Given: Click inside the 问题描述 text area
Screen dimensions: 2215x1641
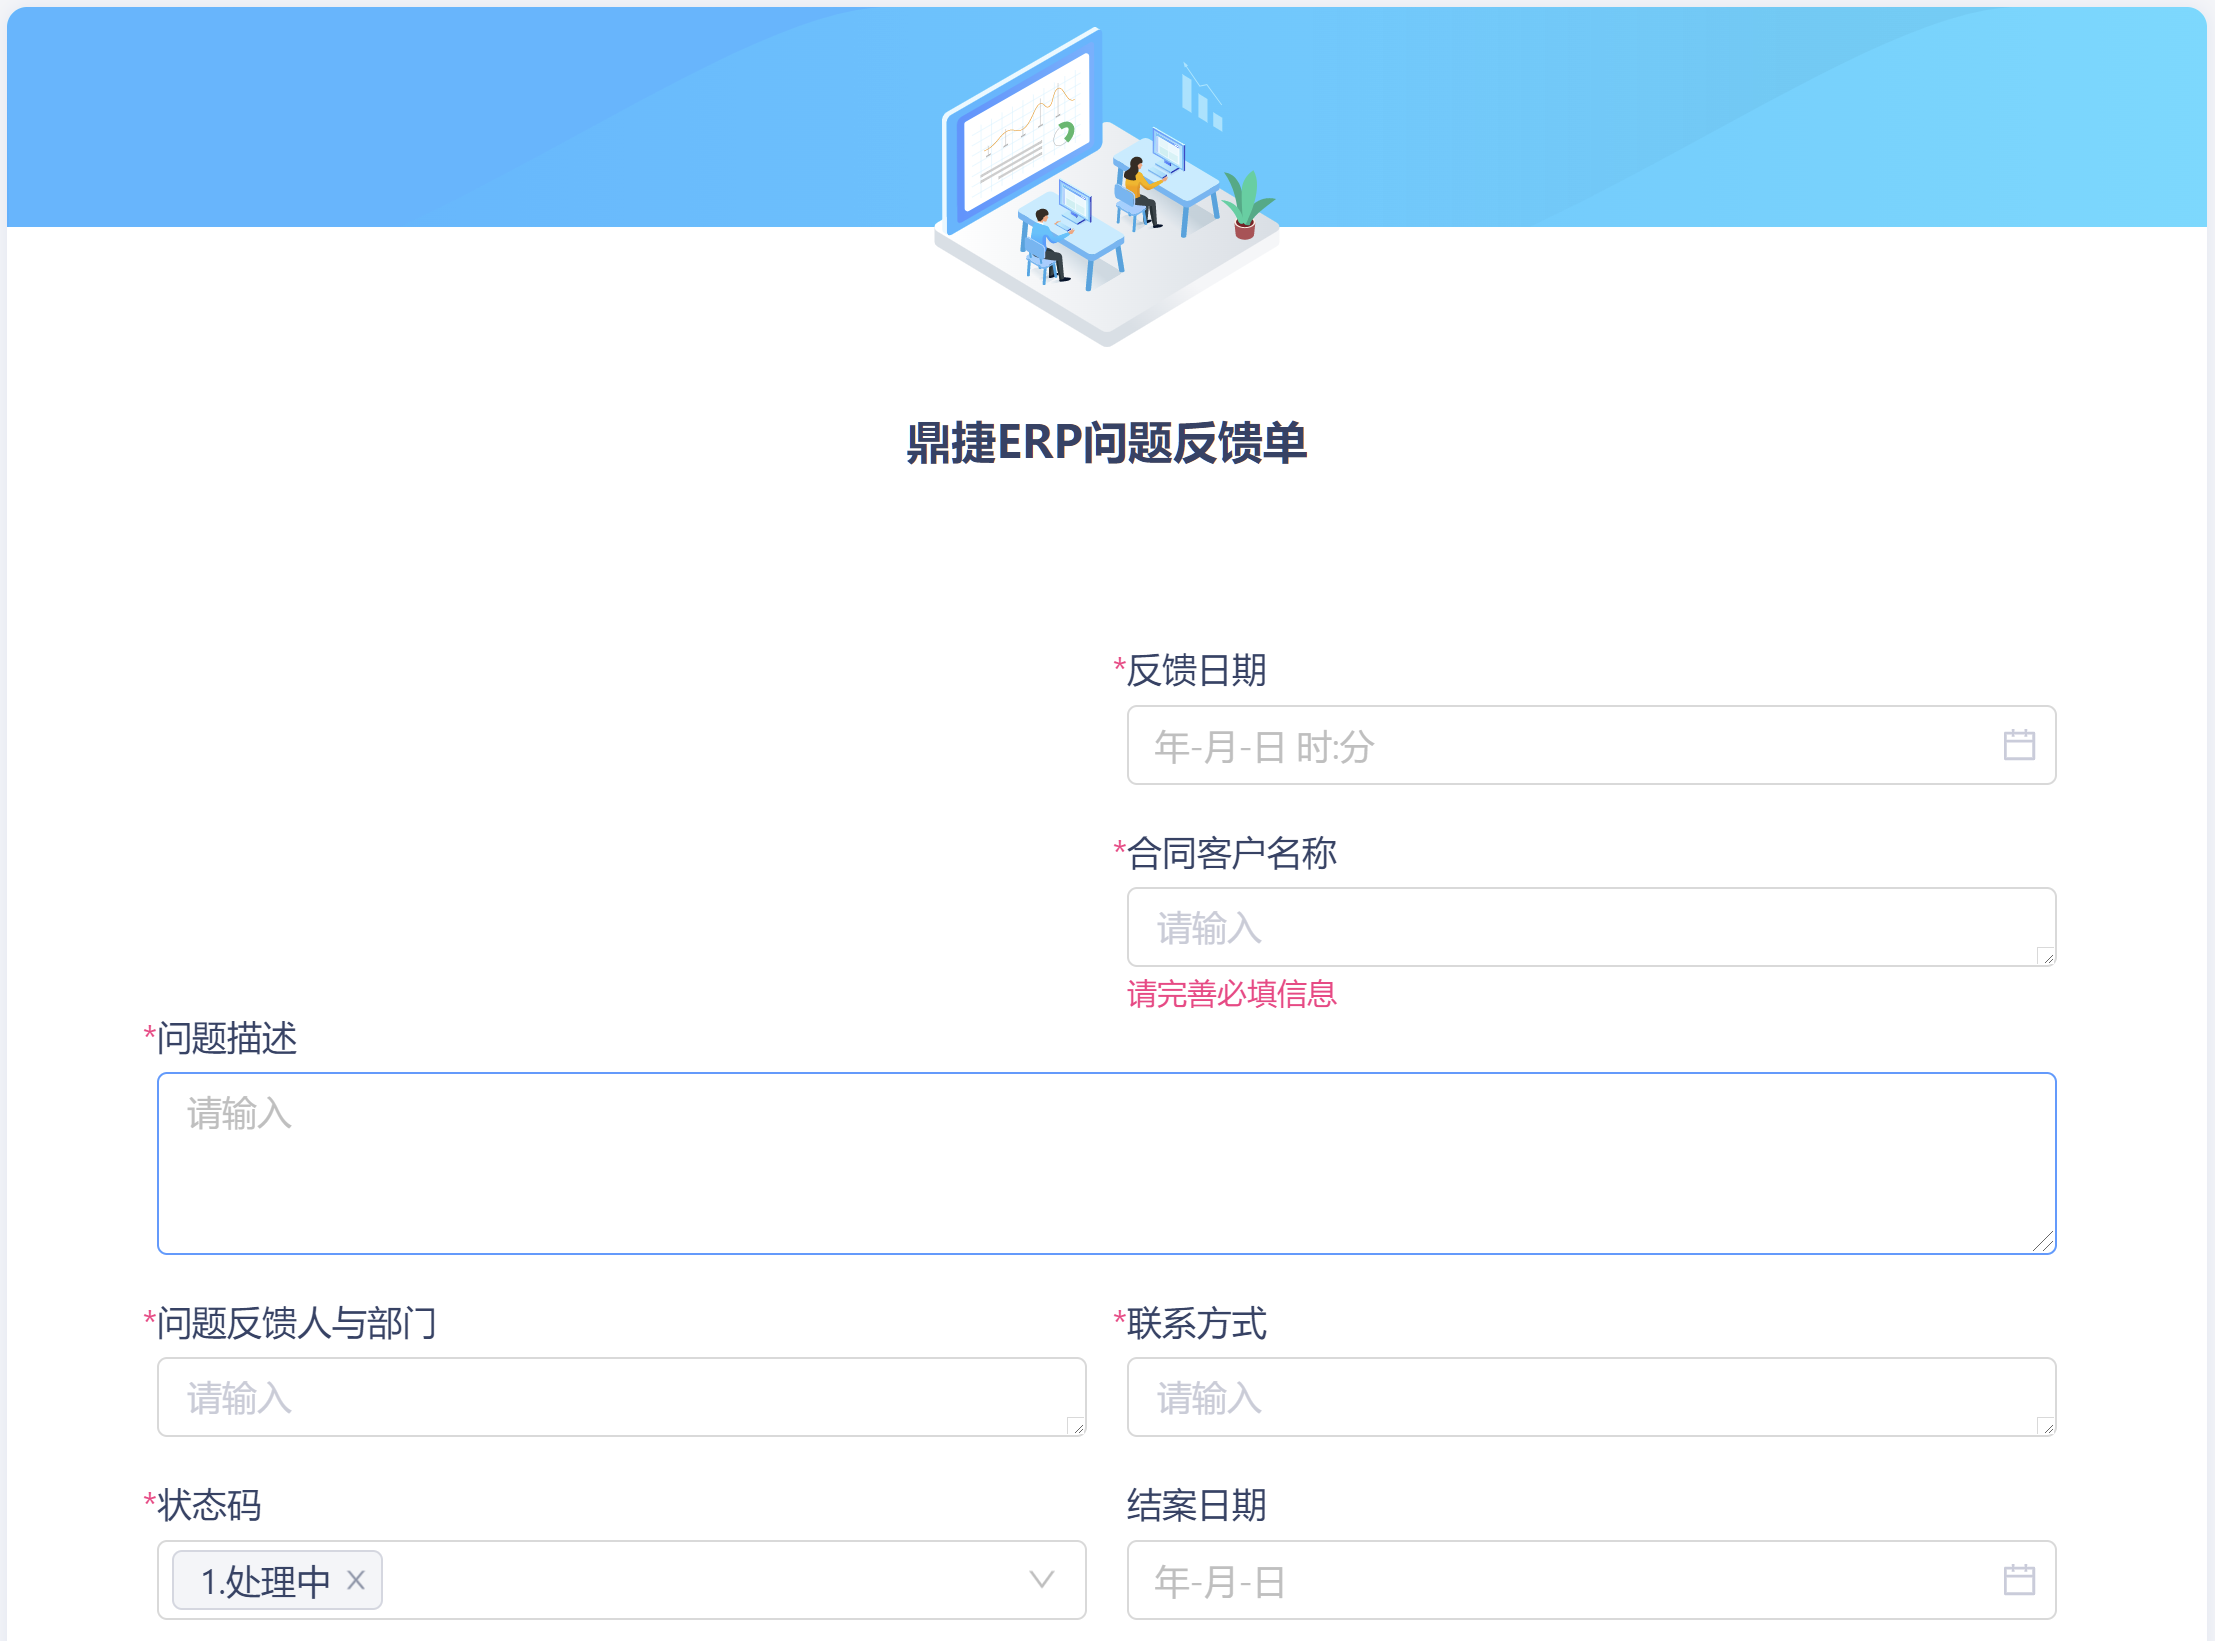Looking at the screenshot, I should pos(1106,1163).
